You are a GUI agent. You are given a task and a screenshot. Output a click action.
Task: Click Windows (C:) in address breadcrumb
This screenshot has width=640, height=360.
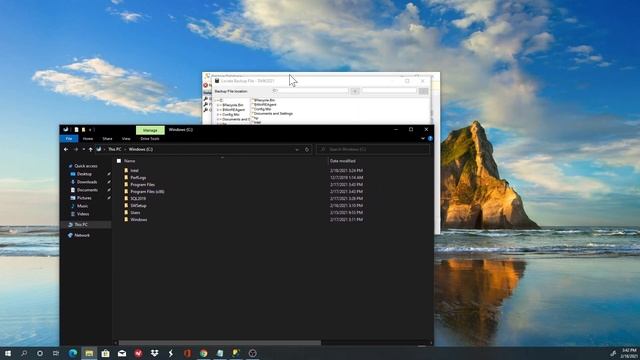click(x=141, y=149)
